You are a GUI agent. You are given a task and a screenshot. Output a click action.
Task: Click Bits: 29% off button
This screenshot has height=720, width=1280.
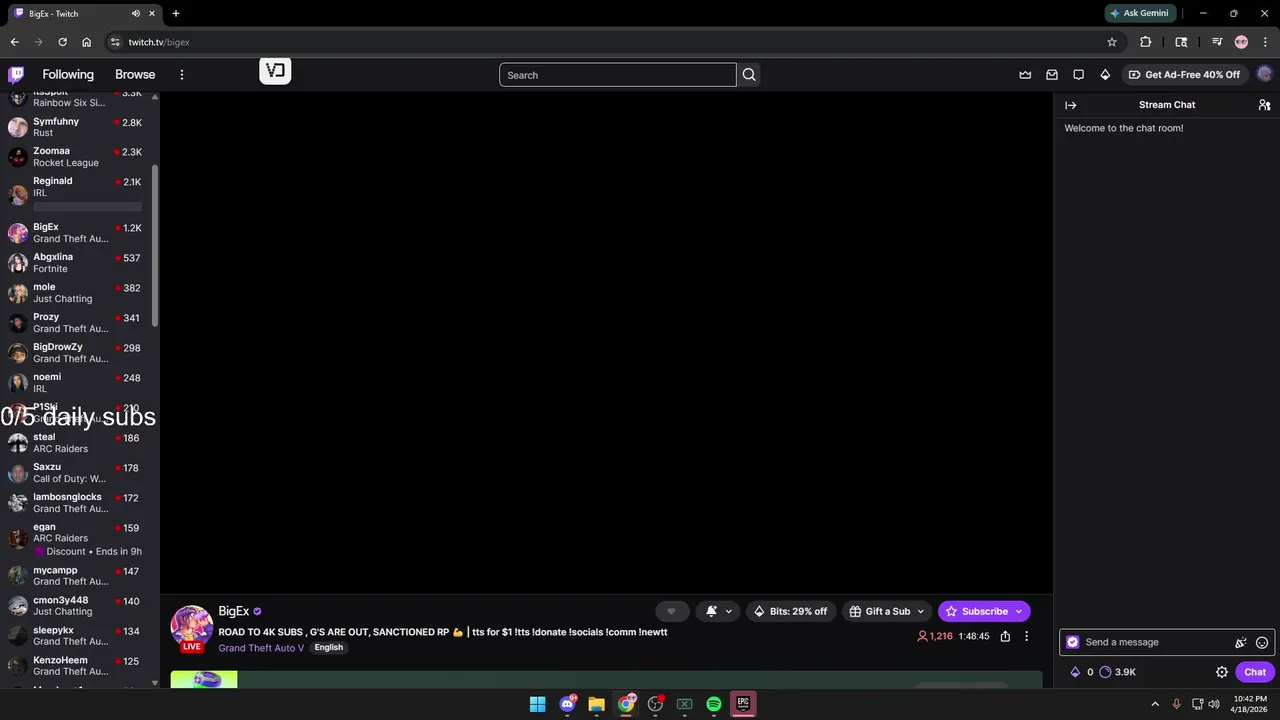click(x=790, y=611)
